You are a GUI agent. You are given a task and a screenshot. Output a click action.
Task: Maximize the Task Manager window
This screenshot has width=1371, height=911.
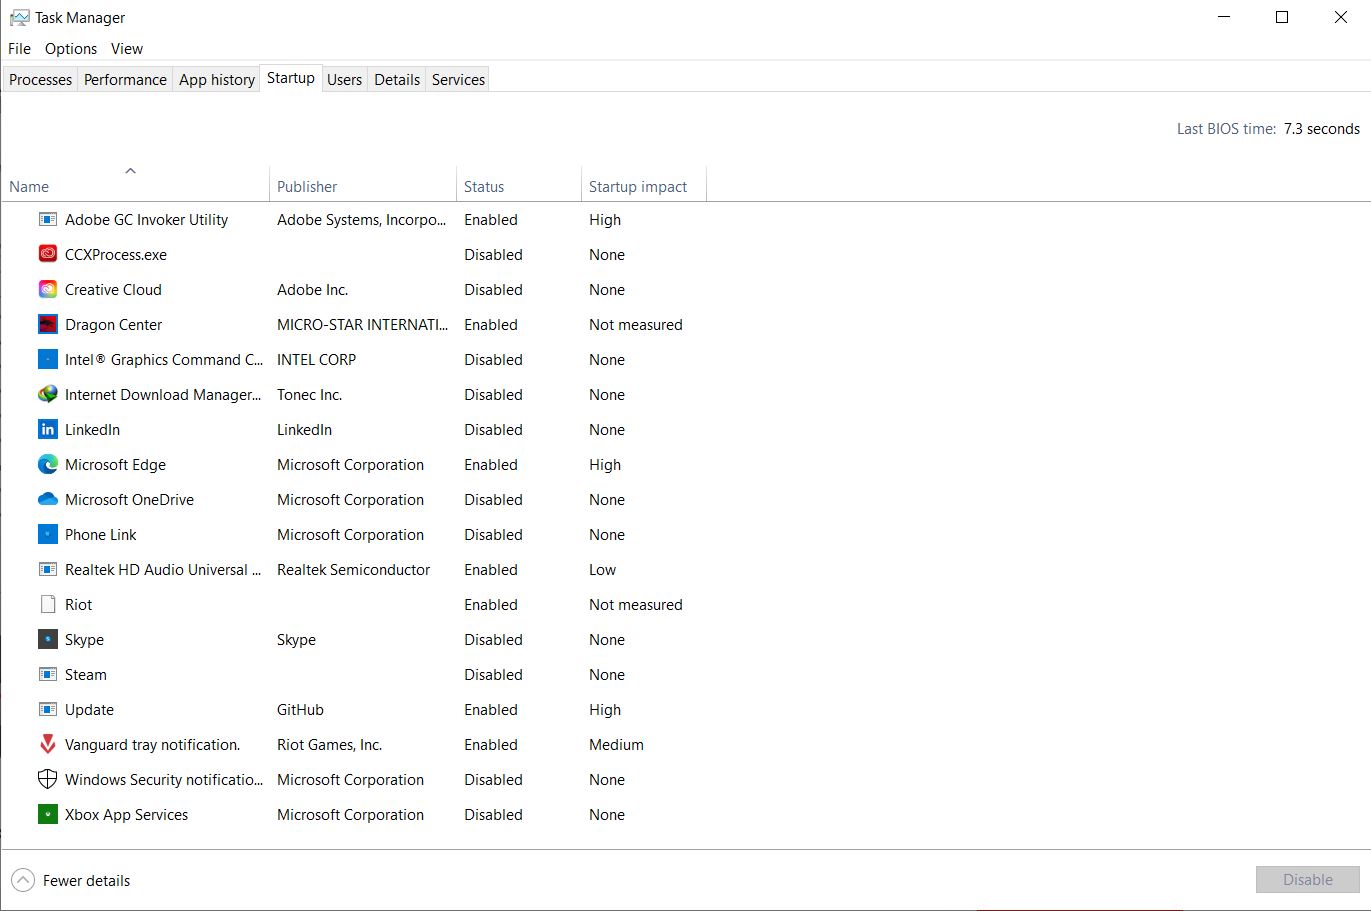click(1282, 17)
